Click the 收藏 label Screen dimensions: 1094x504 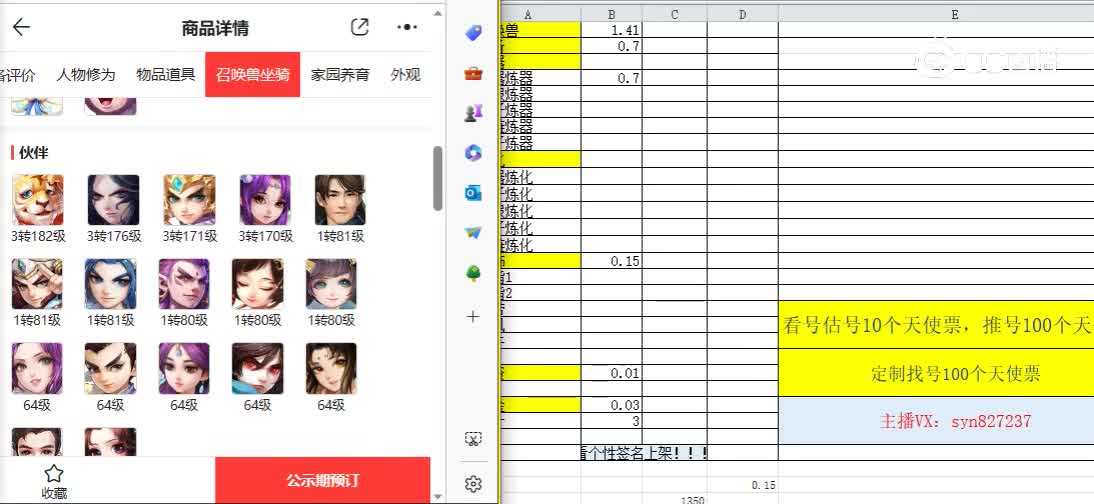(54, 493)
